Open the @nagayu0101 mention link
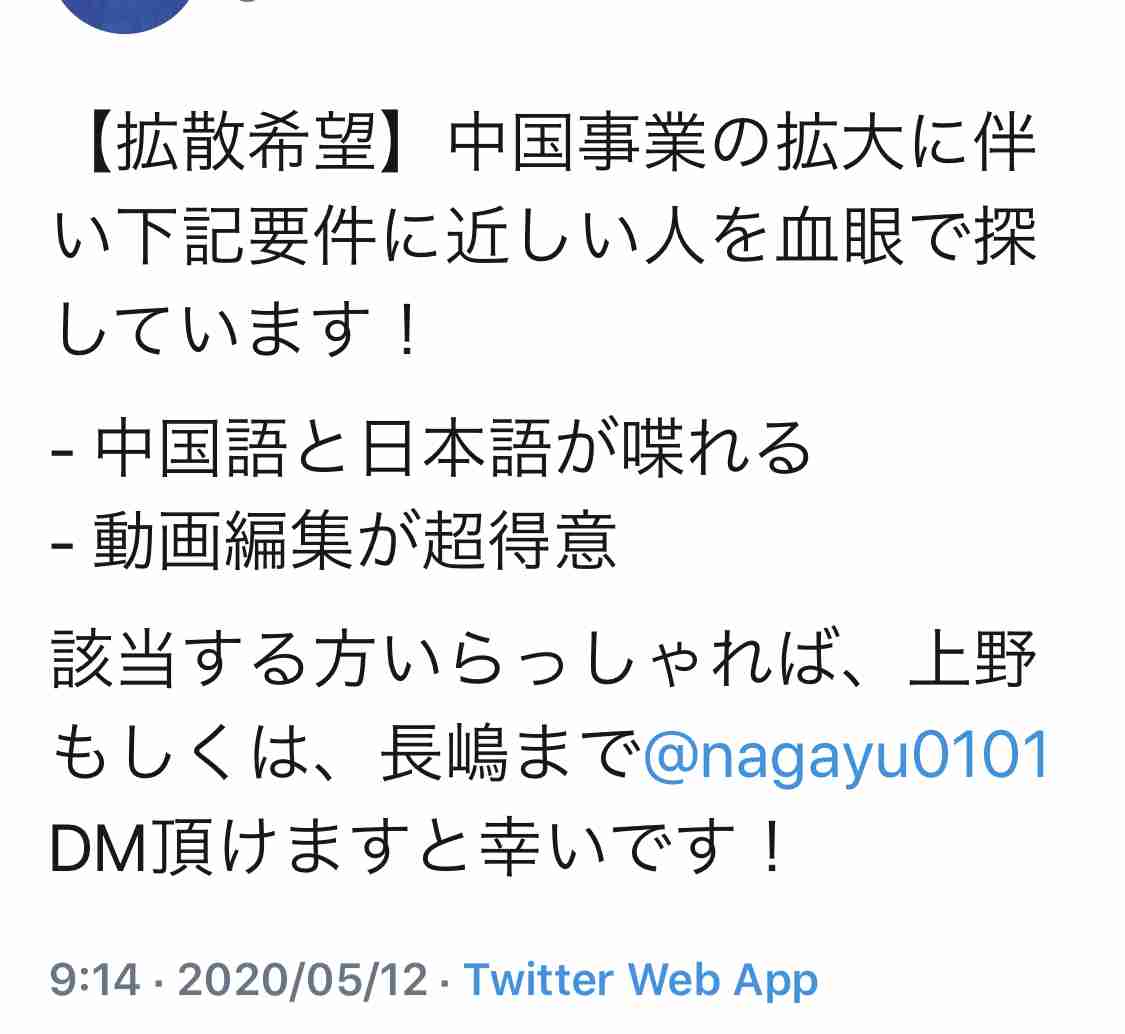Image resolution: width=1125 pixels, height=1034 pixels. (x=846, y=756)
